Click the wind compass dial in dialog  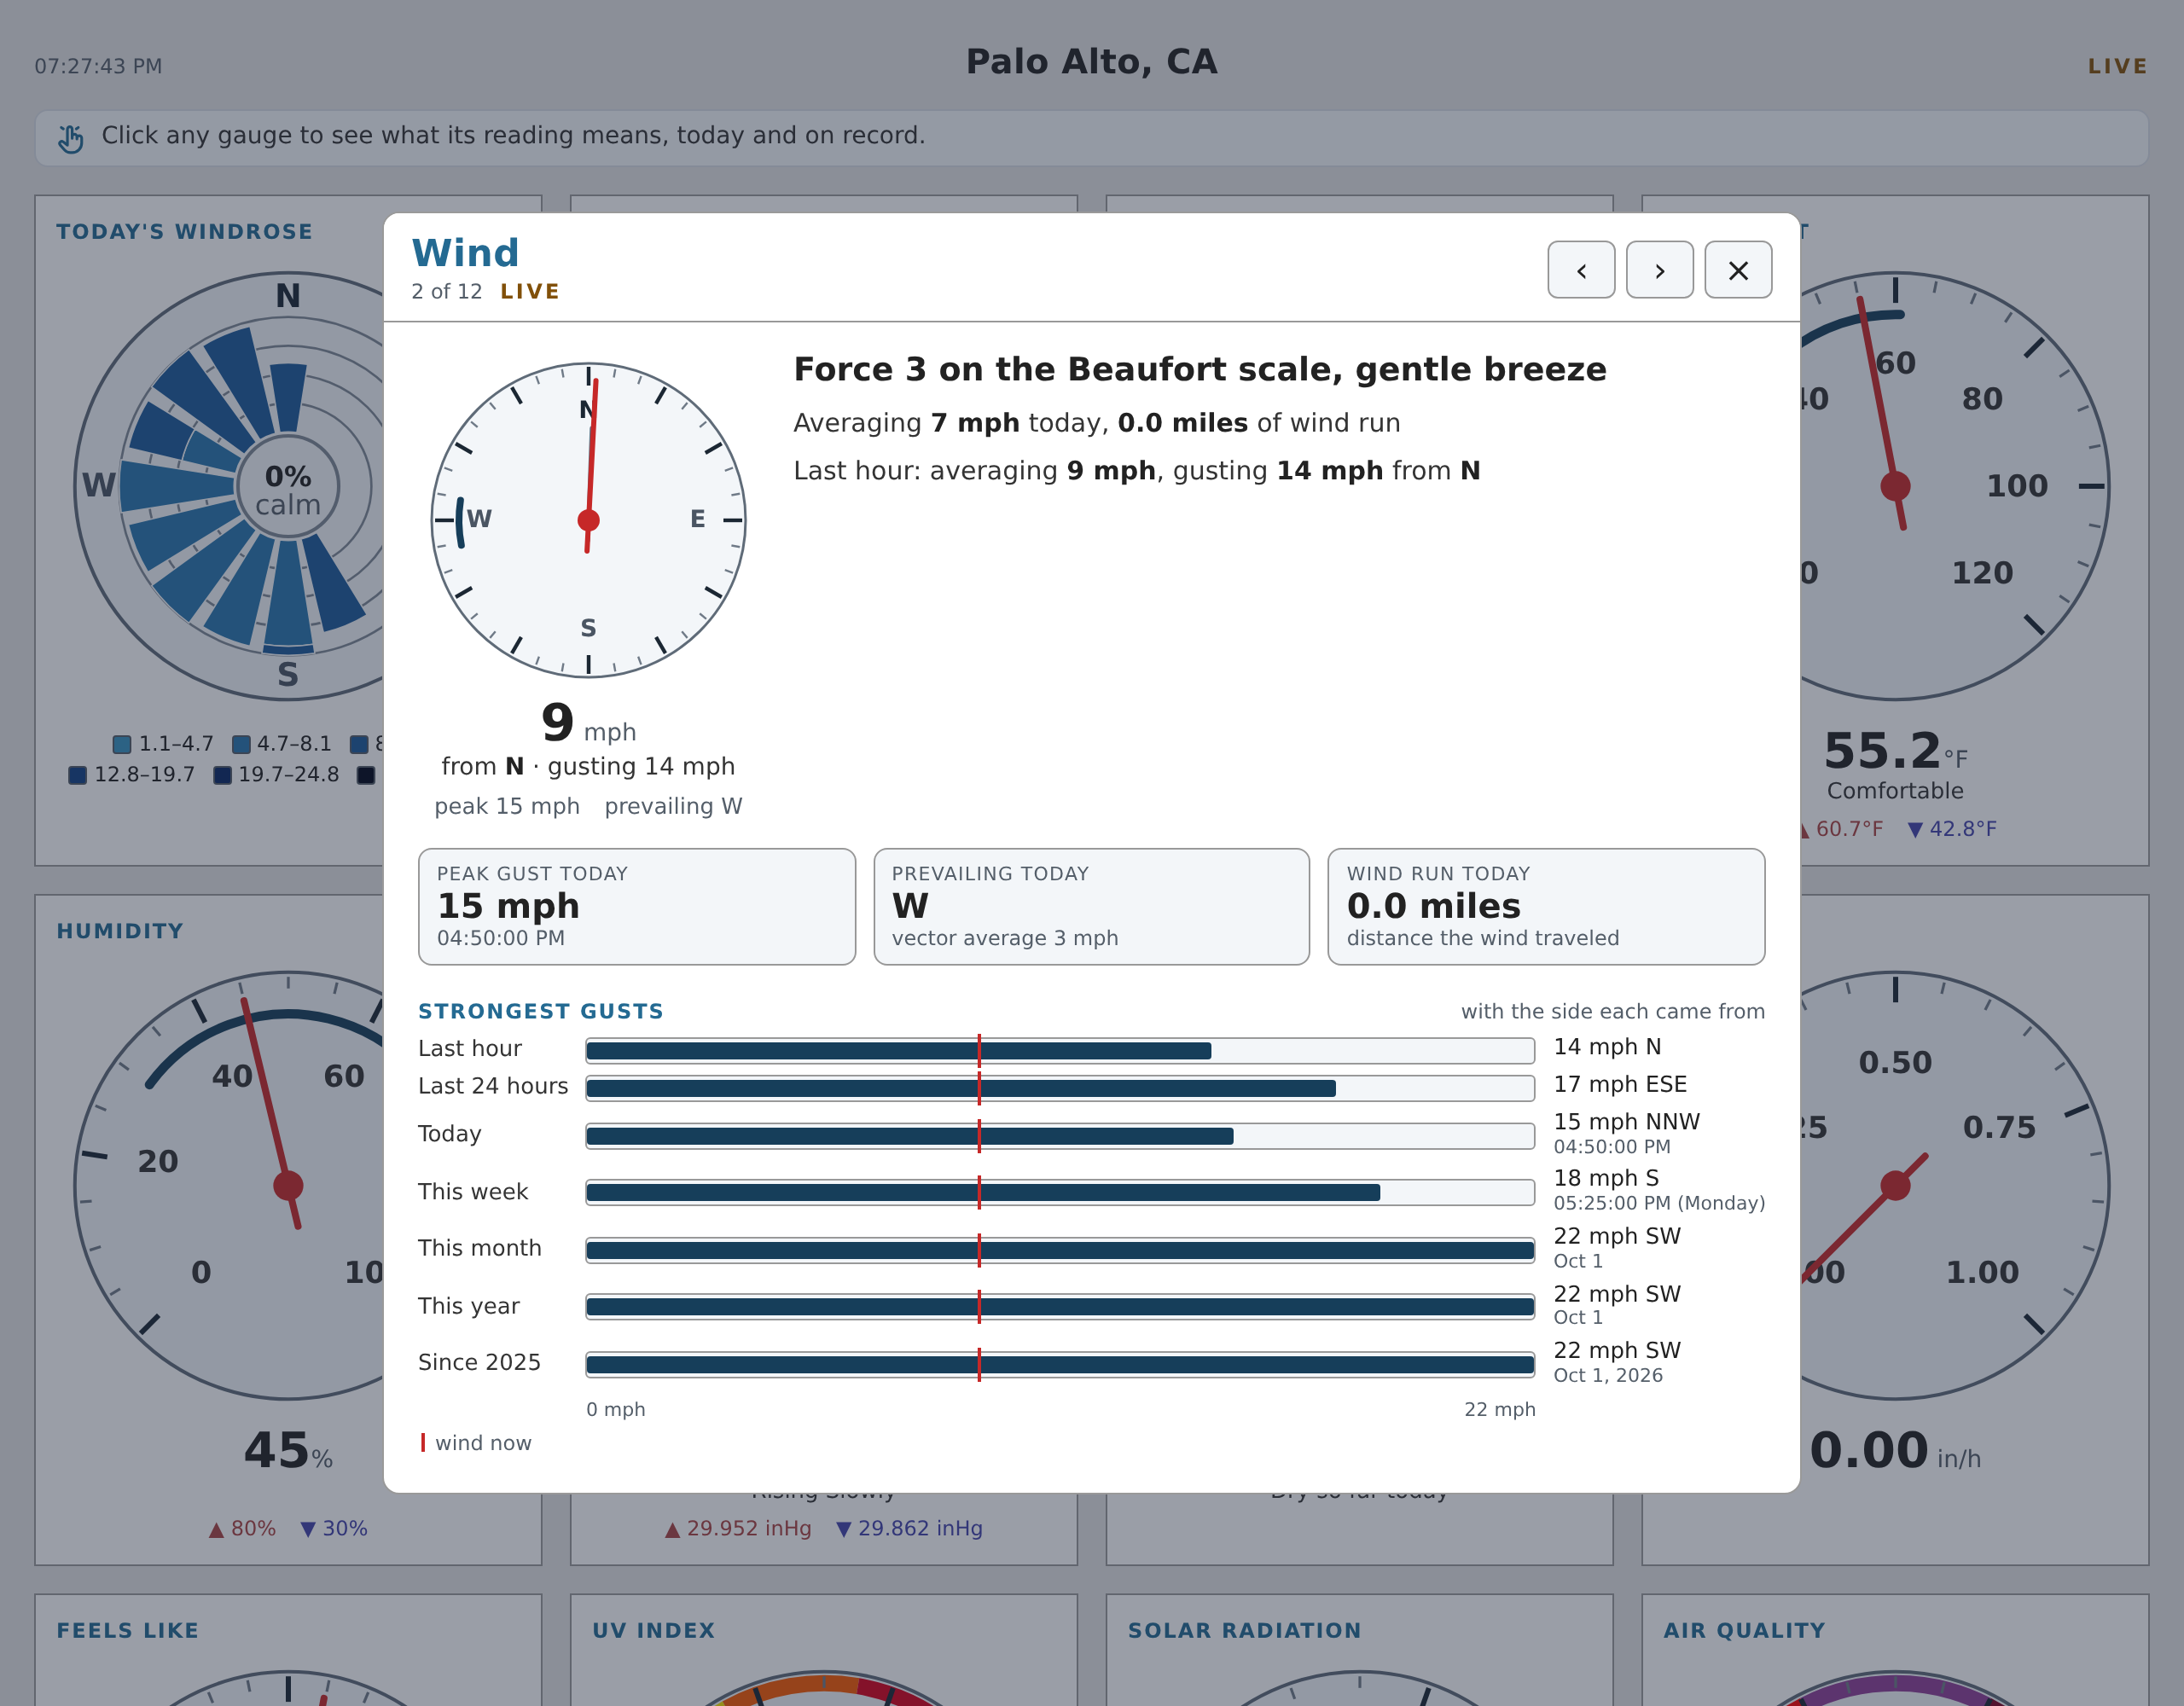click(x=588, y=520)
